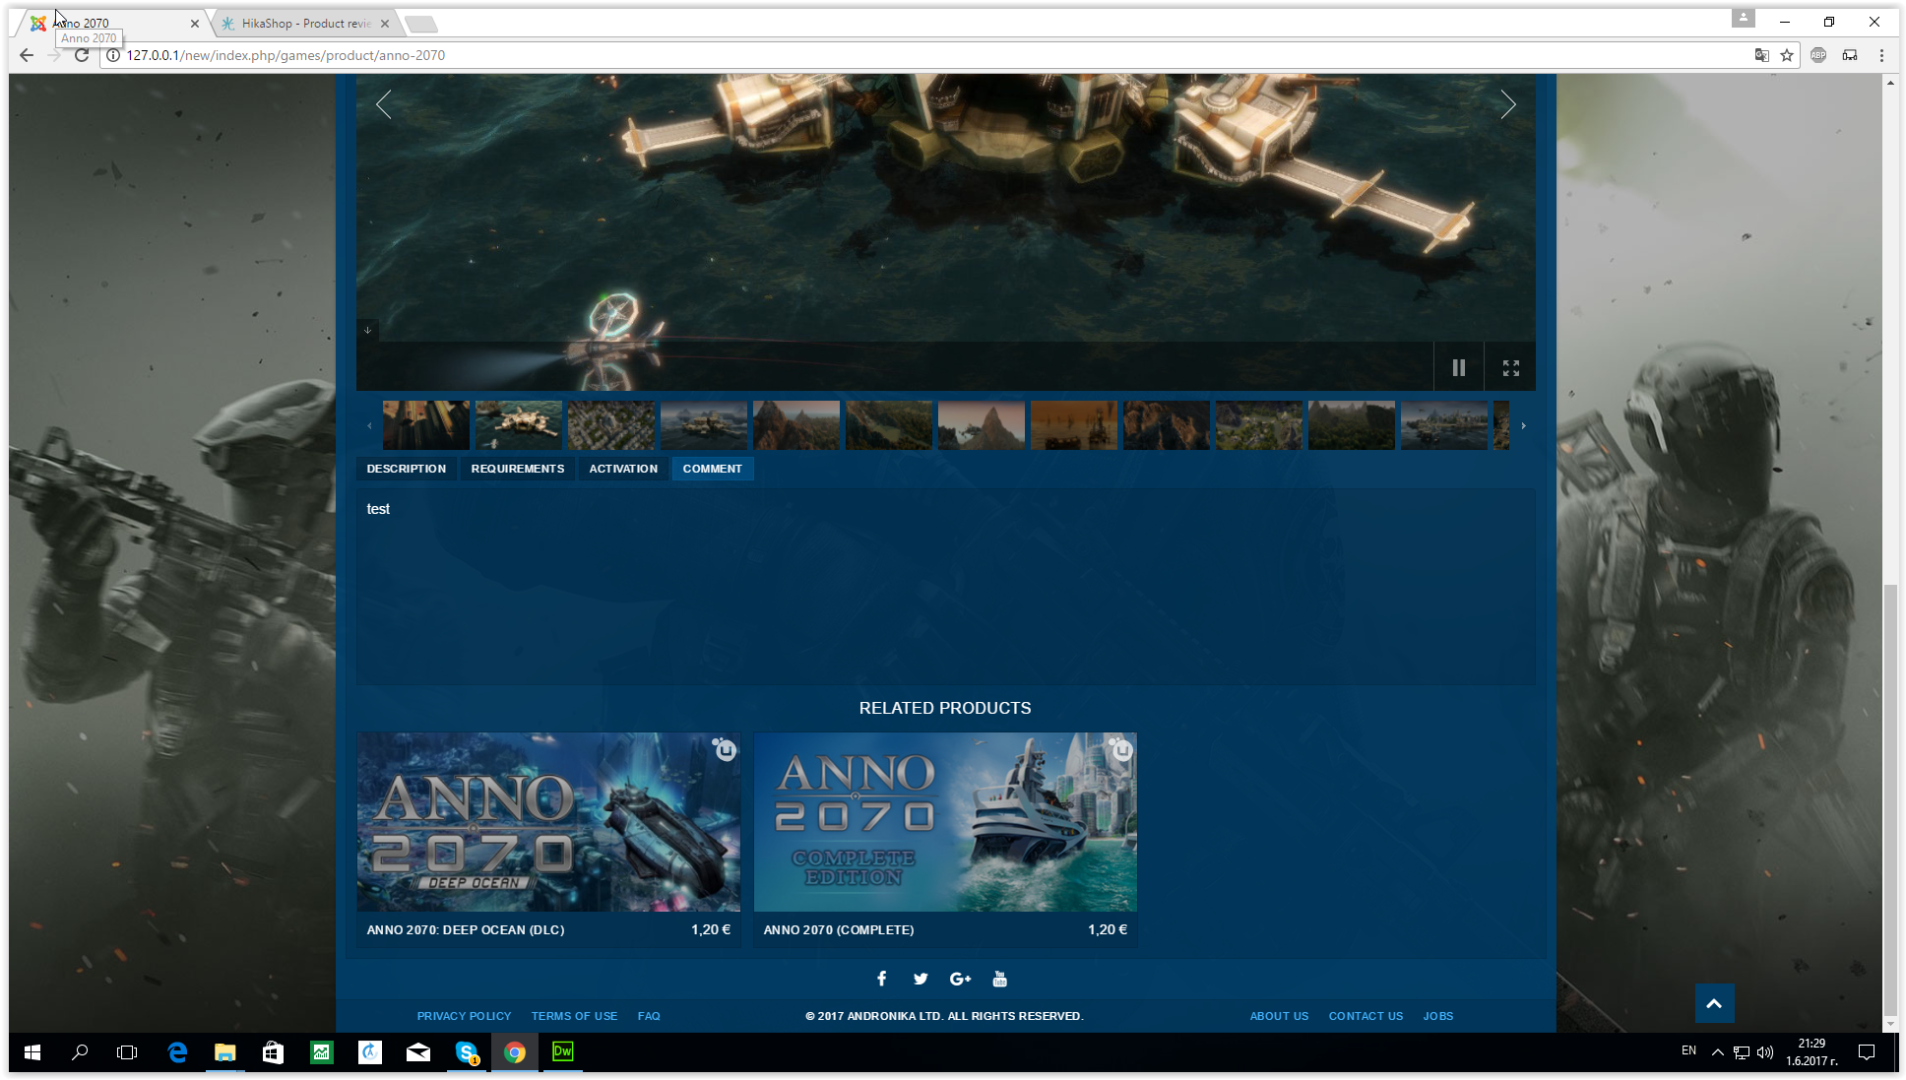
Task: Close the Anno 2070 browser tab
Action: click(194, 23)
